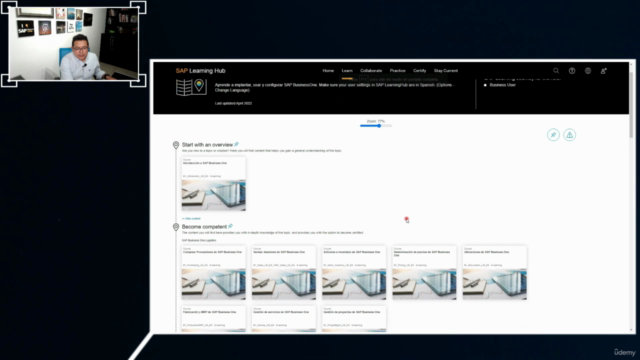Click the learning journey map icon in banner

tap(191, 87)
